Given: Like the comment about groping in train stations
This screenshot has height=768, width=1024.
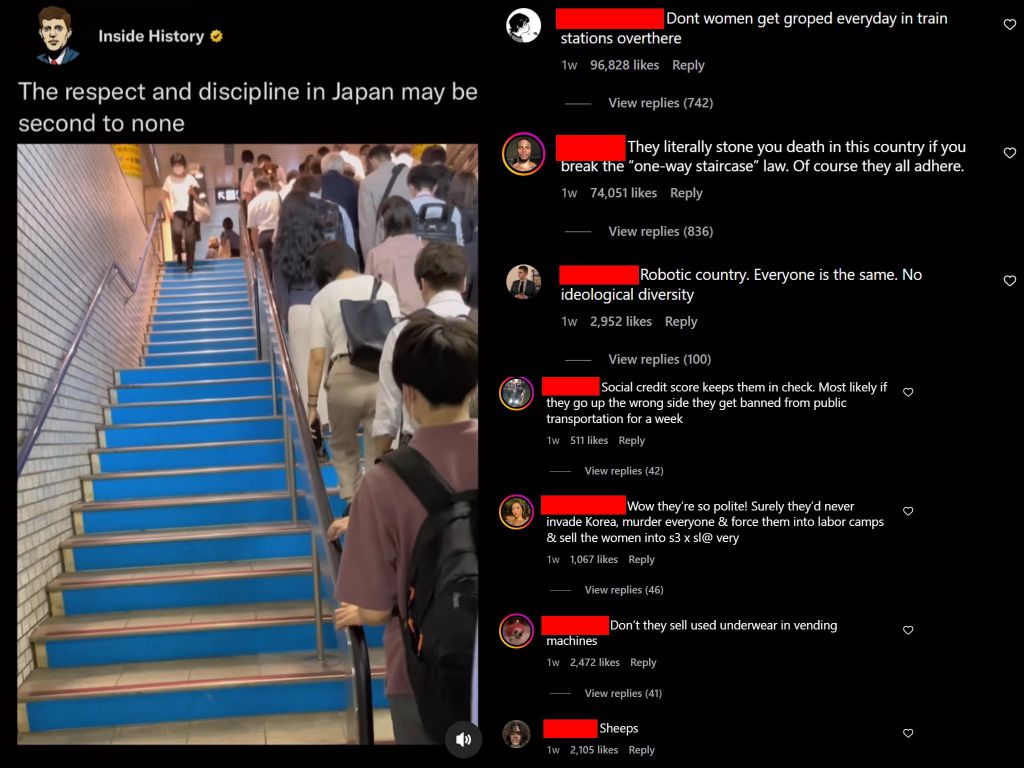Looking at the screenshot, I should pos(1010,25).
